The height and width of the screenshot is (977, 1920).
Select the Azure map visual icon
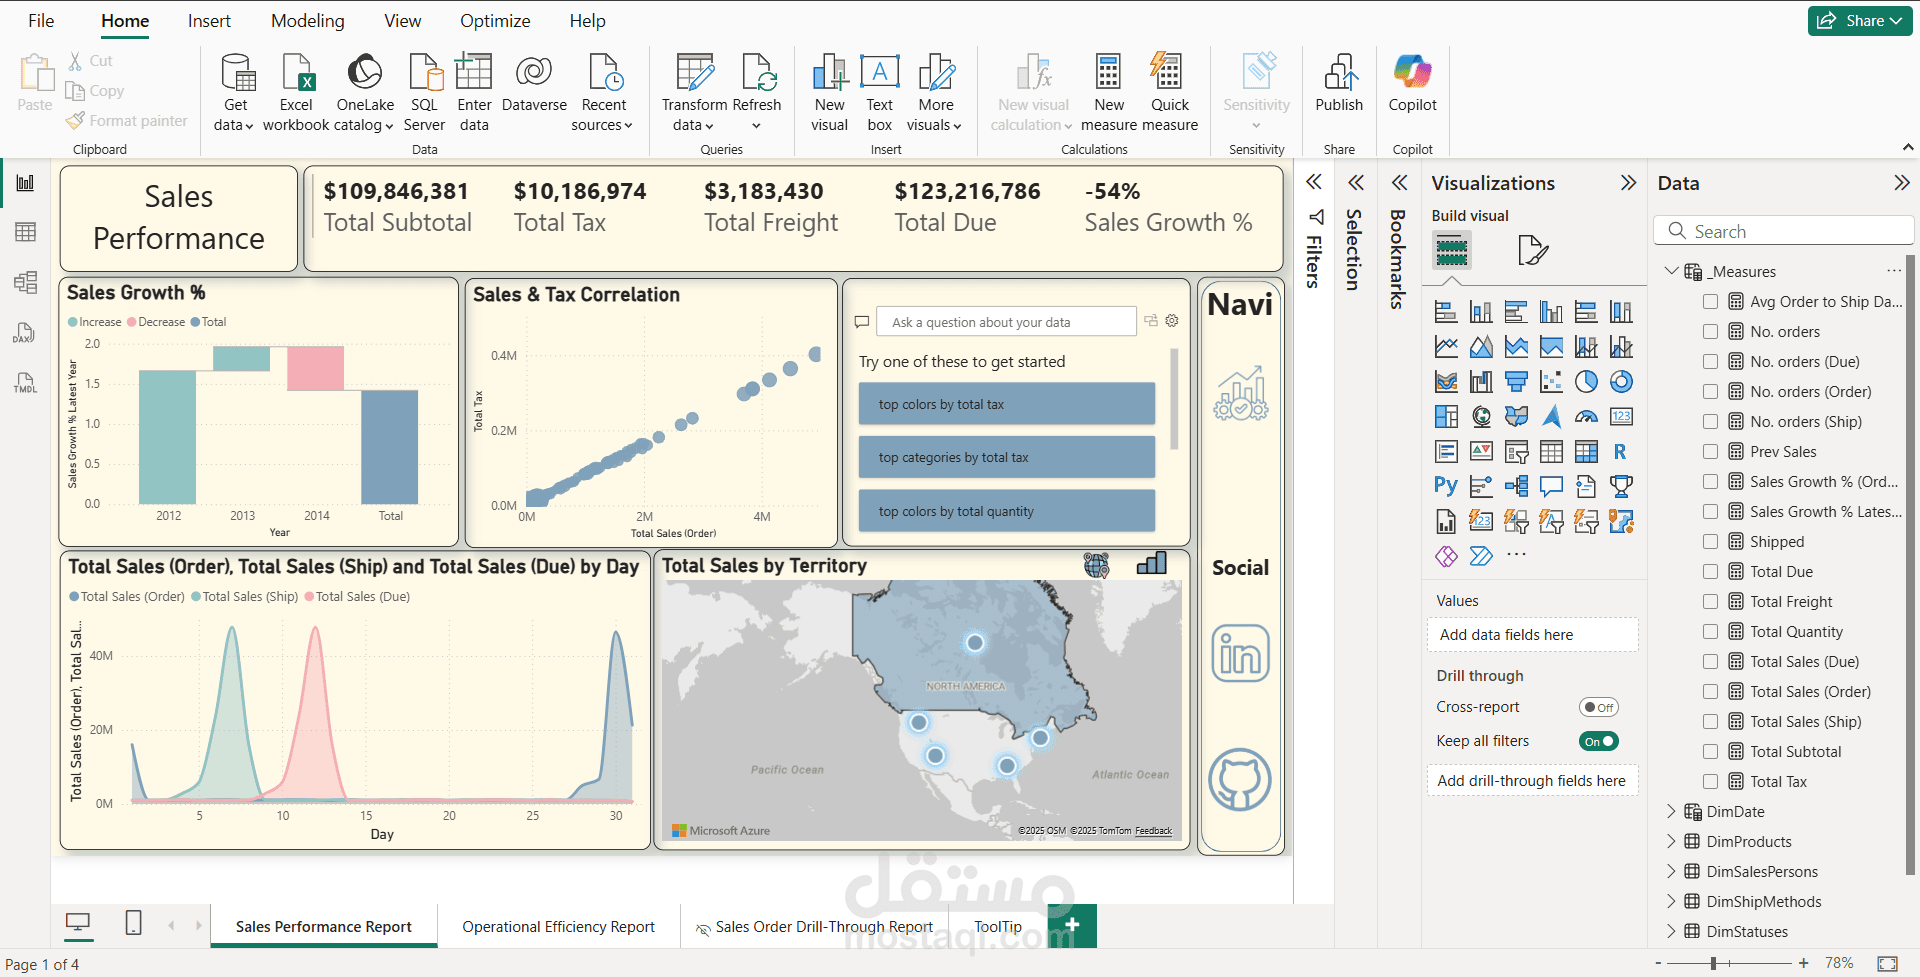(1552, 417)
